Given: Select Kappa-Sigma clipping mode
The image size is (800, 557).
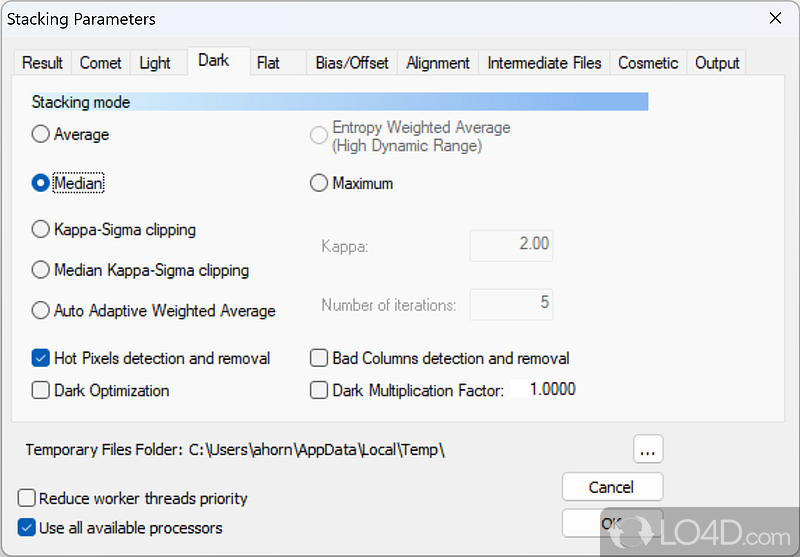Looking at the screenshot, I should (x=41, y=229).
